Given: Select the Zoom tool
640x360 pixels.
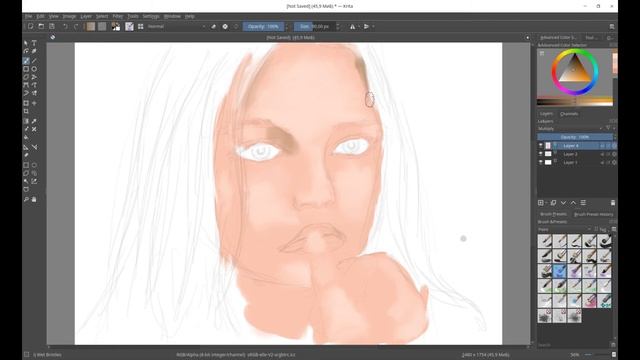Looking at the screenshot, I should click(26, 200).
